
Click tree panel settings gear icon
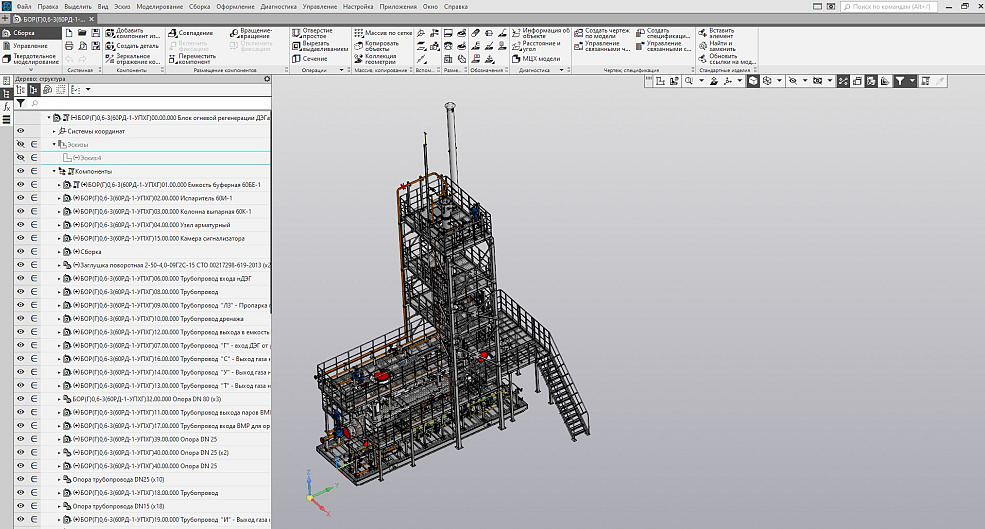[x=267, y=79]
